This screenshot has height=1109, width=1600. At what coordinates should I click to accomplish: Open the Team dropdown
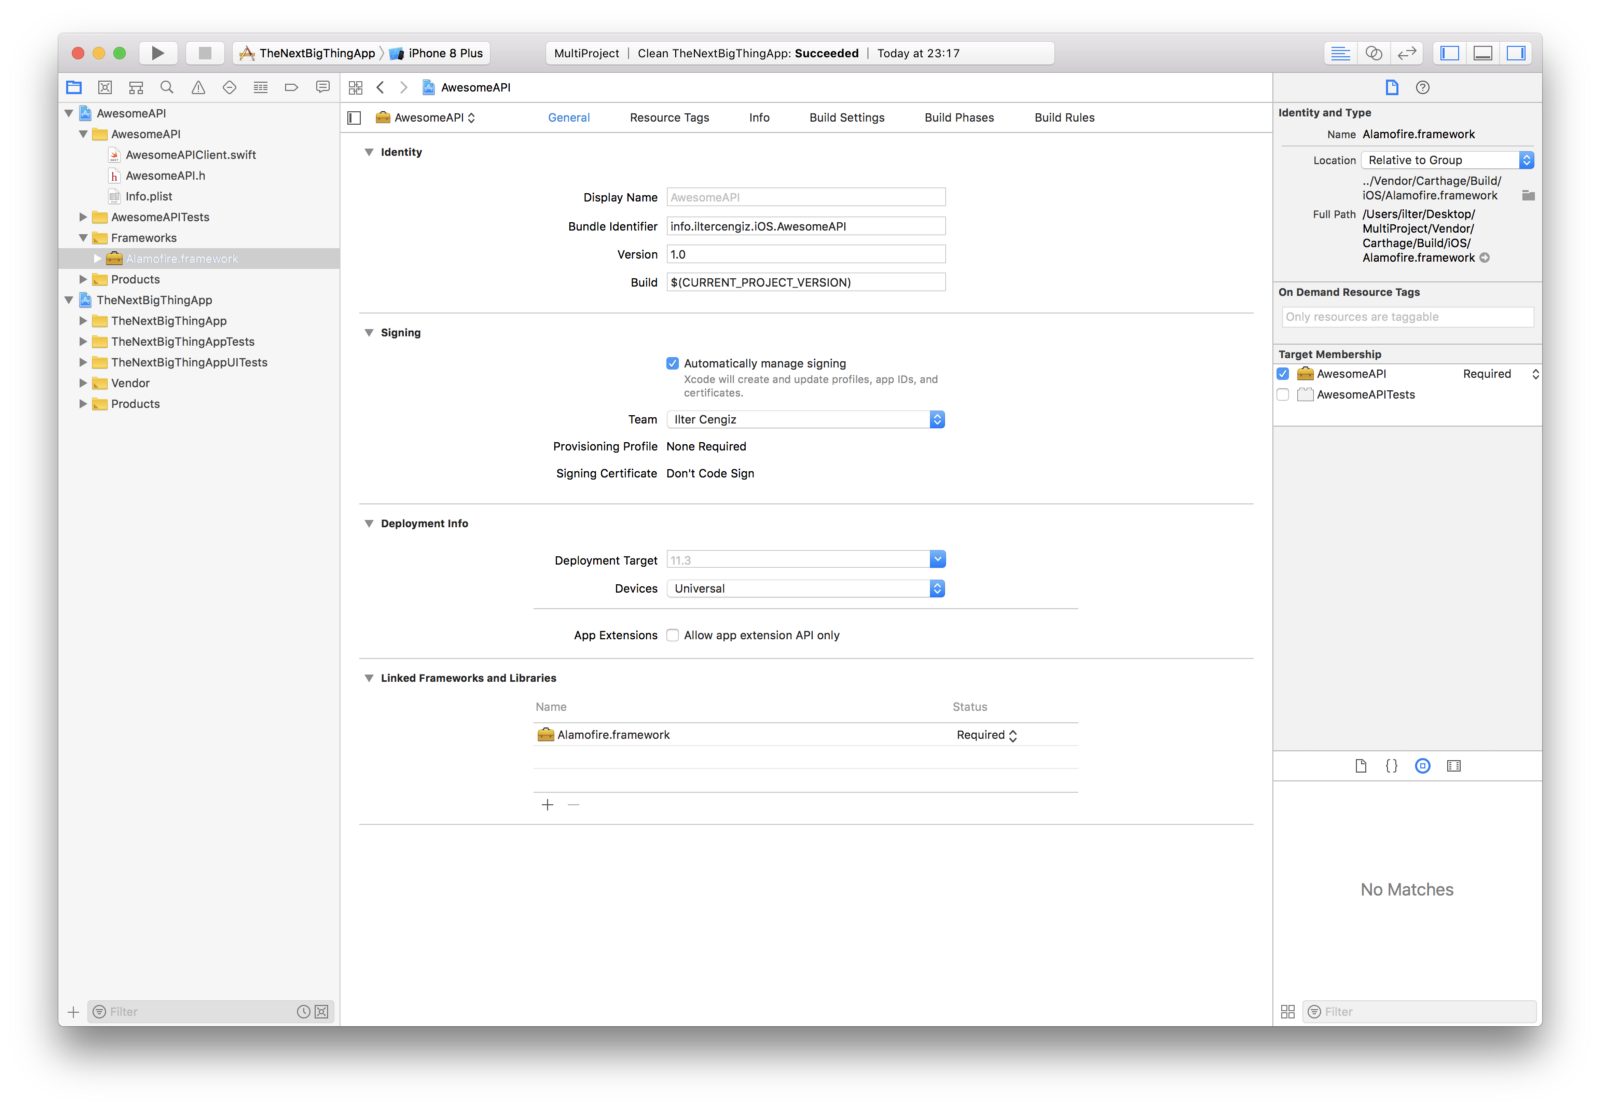(x=806, y=420)
